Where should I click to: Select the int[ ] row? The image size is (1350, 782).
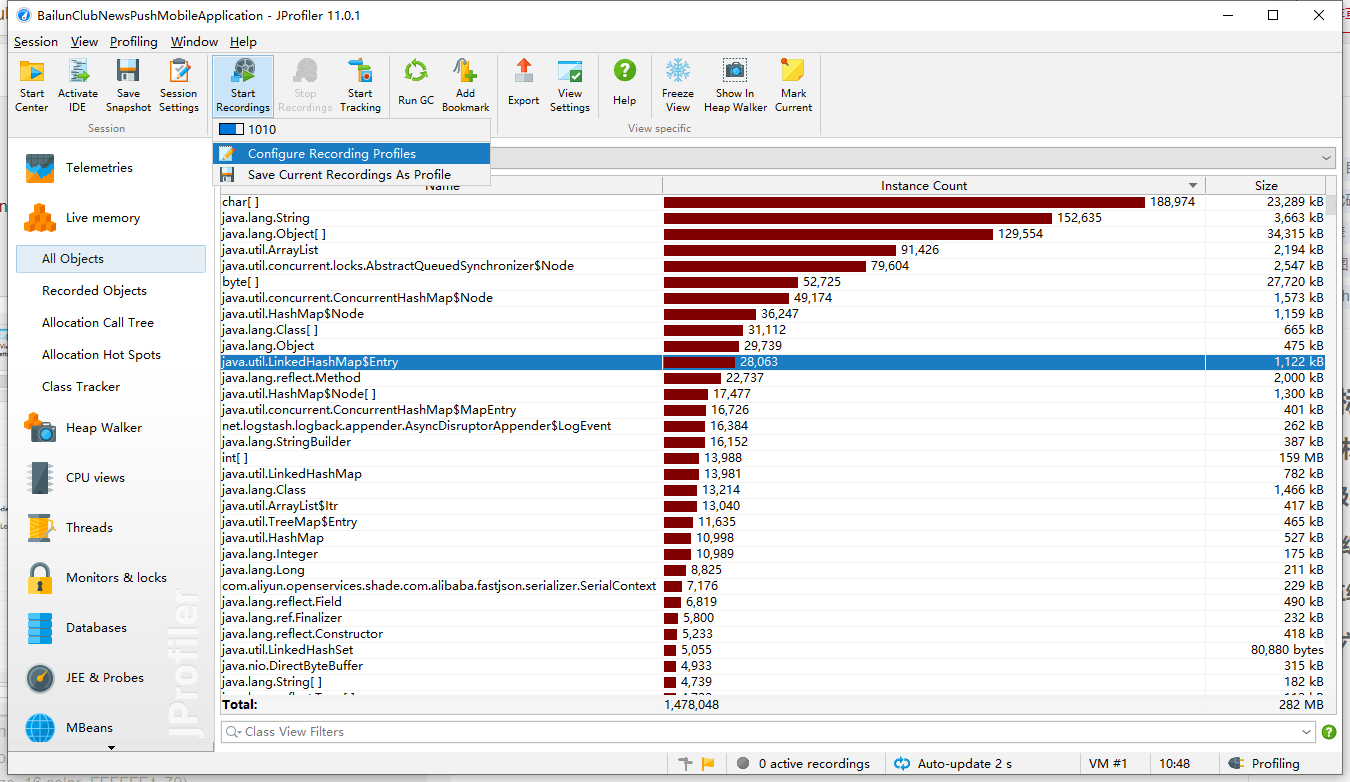pyautogui.click(x=772, y=458)
